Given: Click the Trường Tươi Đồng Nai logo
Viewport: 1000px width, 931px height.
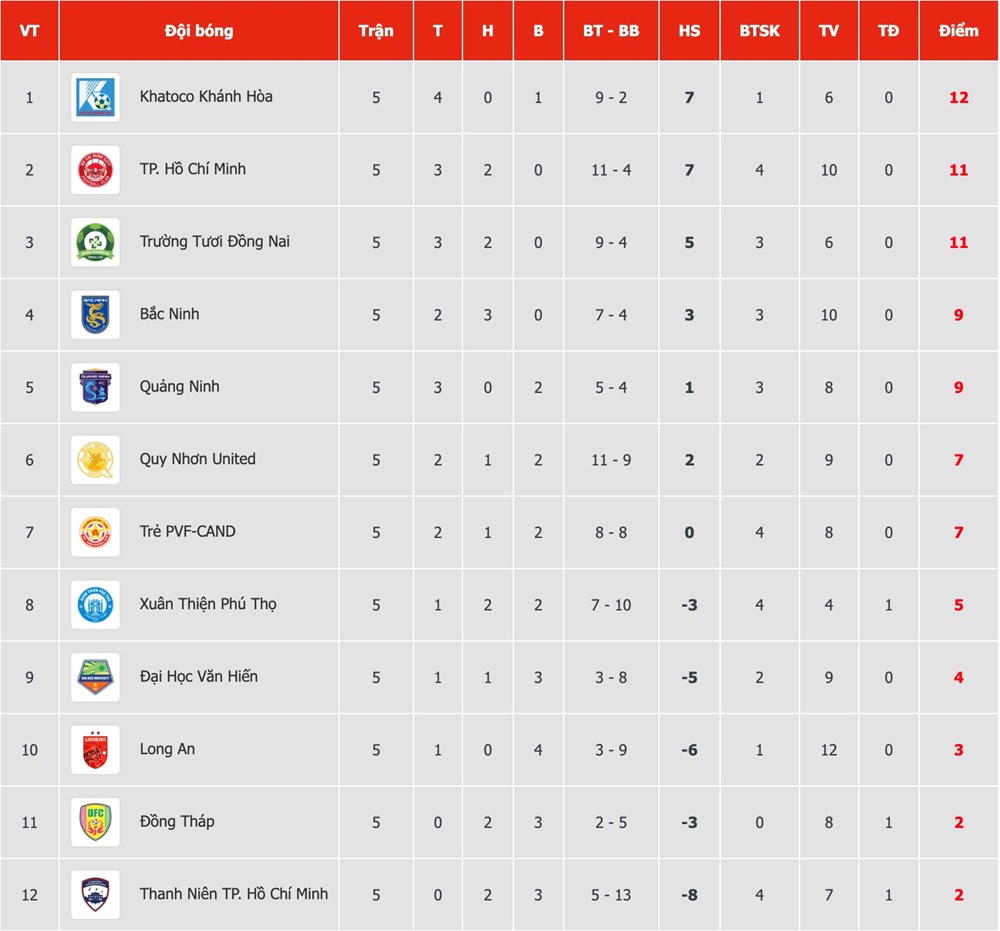Looking at the screenshot, I should (96, 242).
